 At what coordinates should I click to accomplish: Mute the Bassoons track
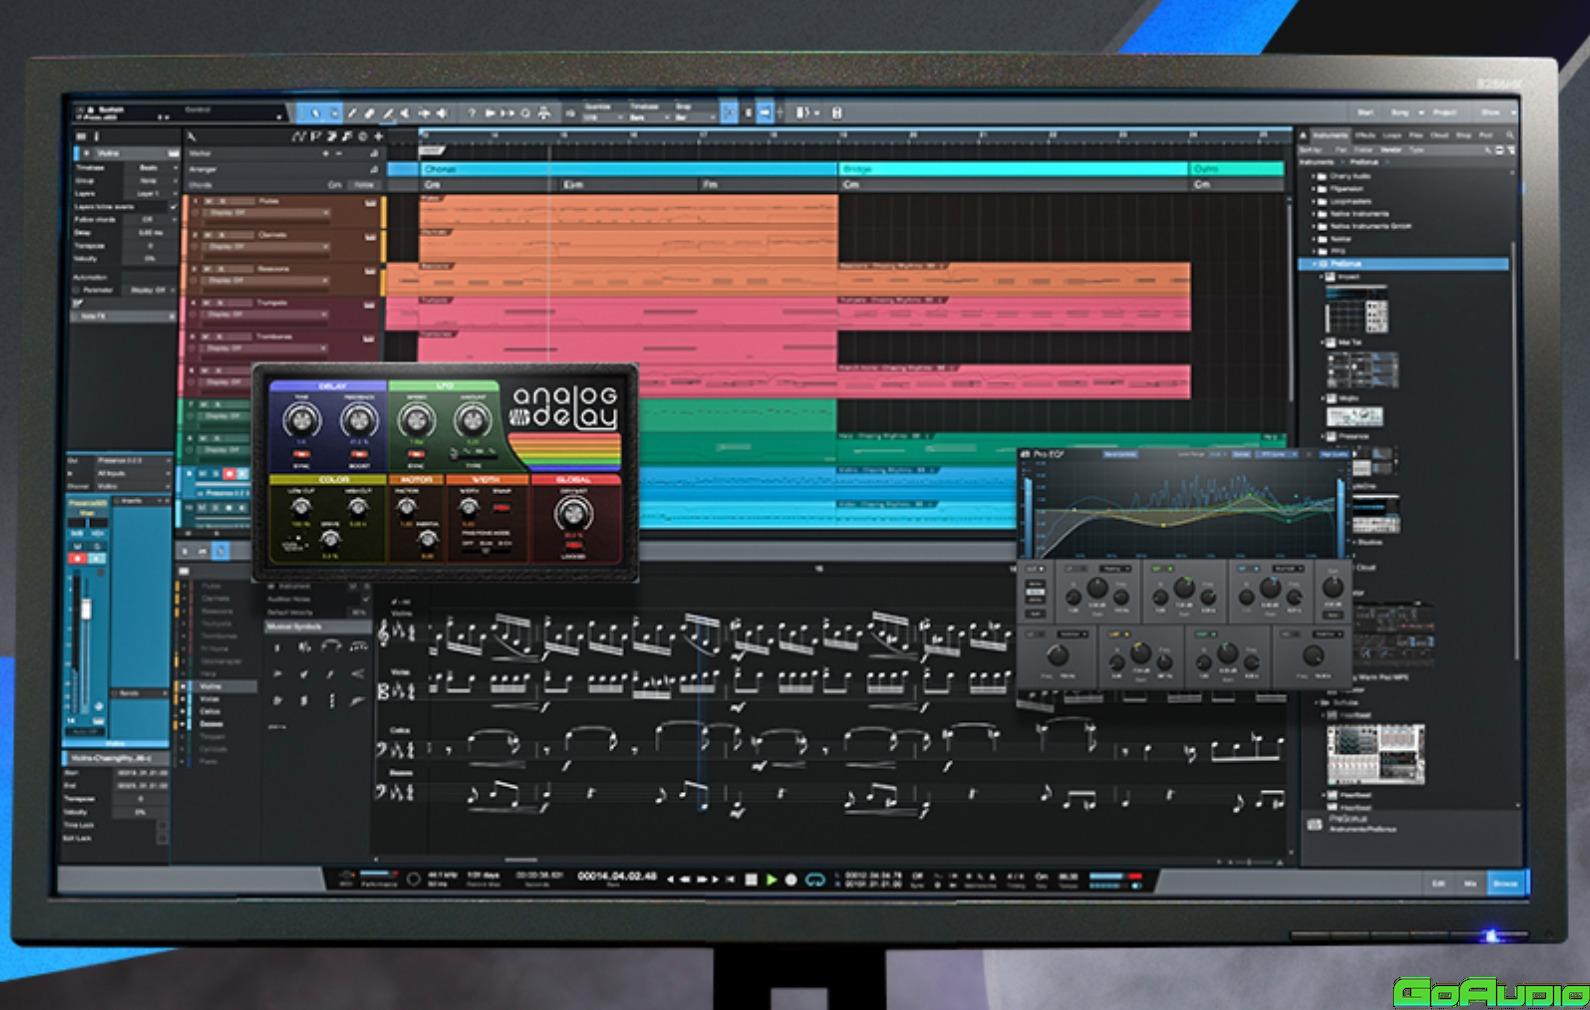pos(207,269)
